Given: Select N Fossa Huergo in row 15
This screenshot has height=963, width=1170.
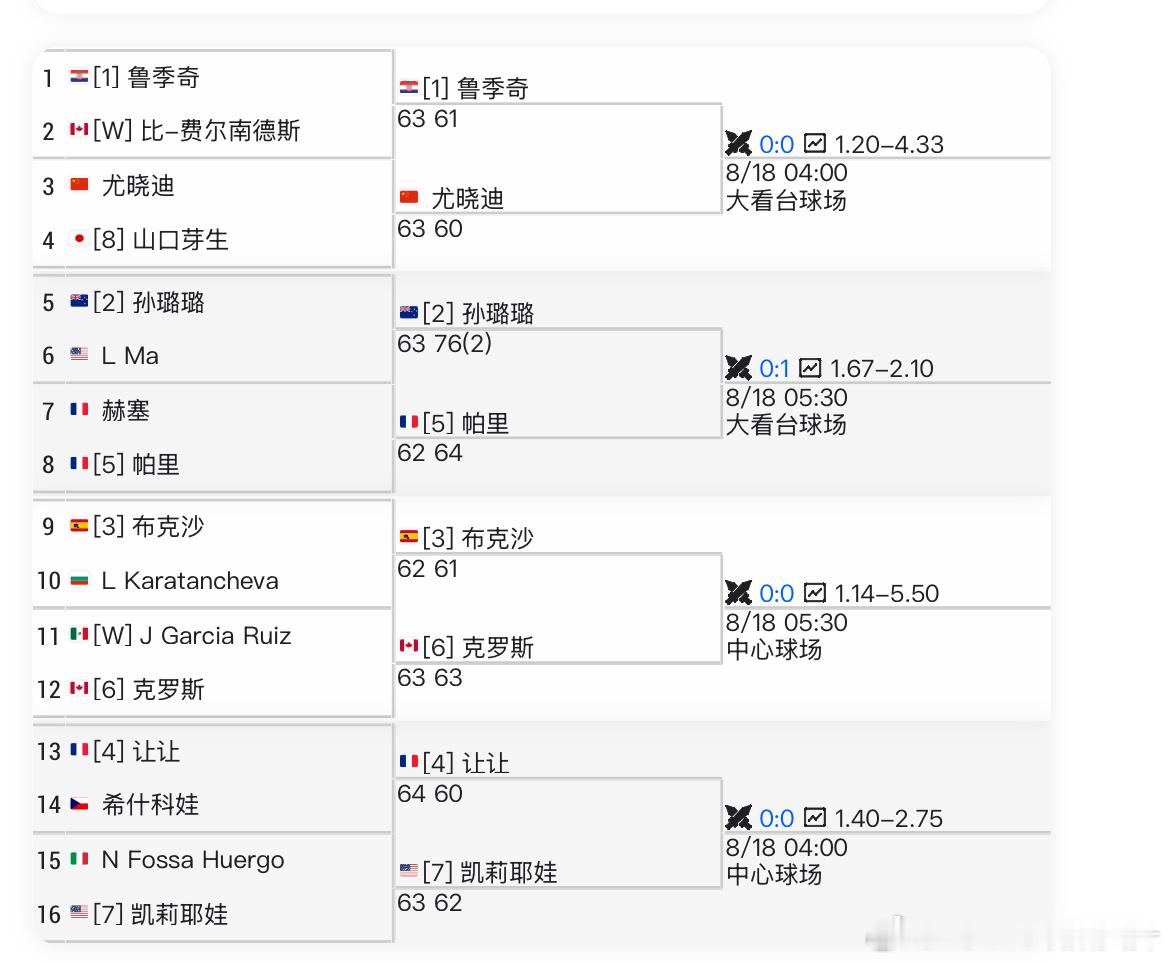Looking at the screenshot, I should click(x=193, y=860).
